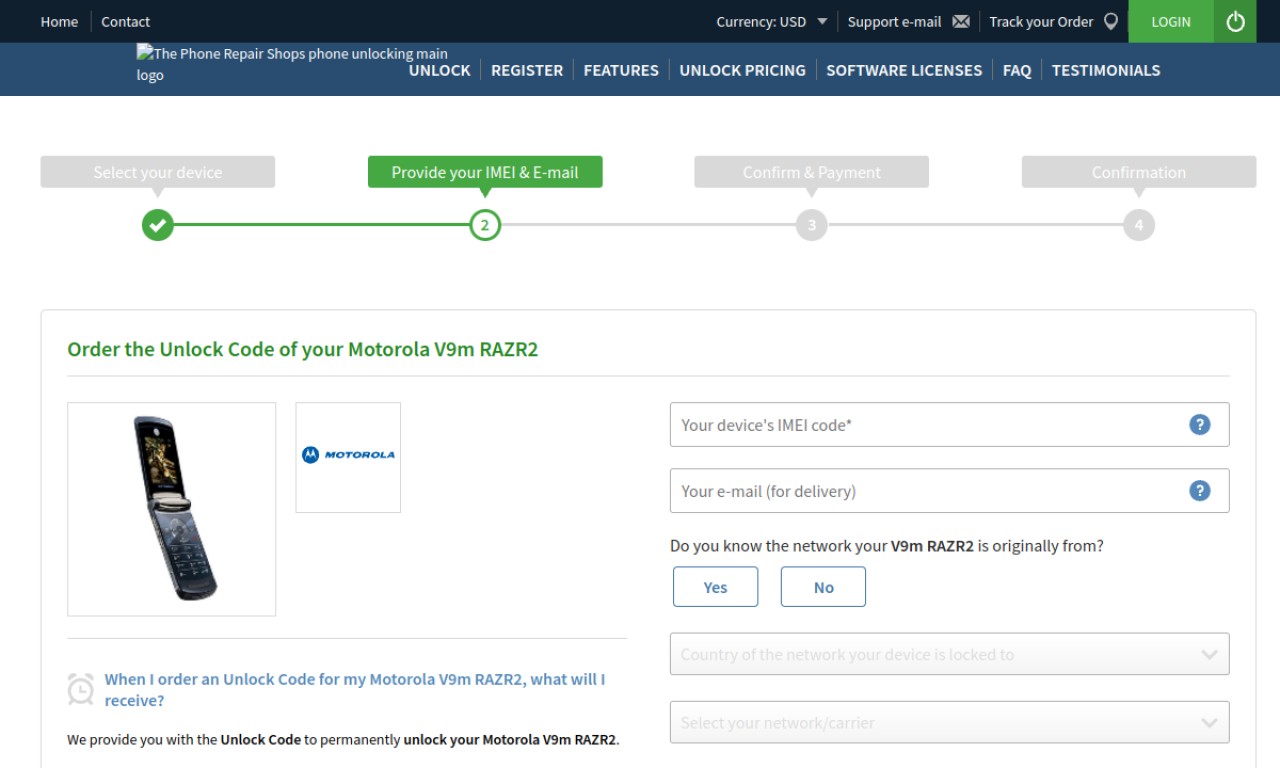Click The Phone Repair Shops main logo
Screen dimensions: 1280x768
[292, 64]
